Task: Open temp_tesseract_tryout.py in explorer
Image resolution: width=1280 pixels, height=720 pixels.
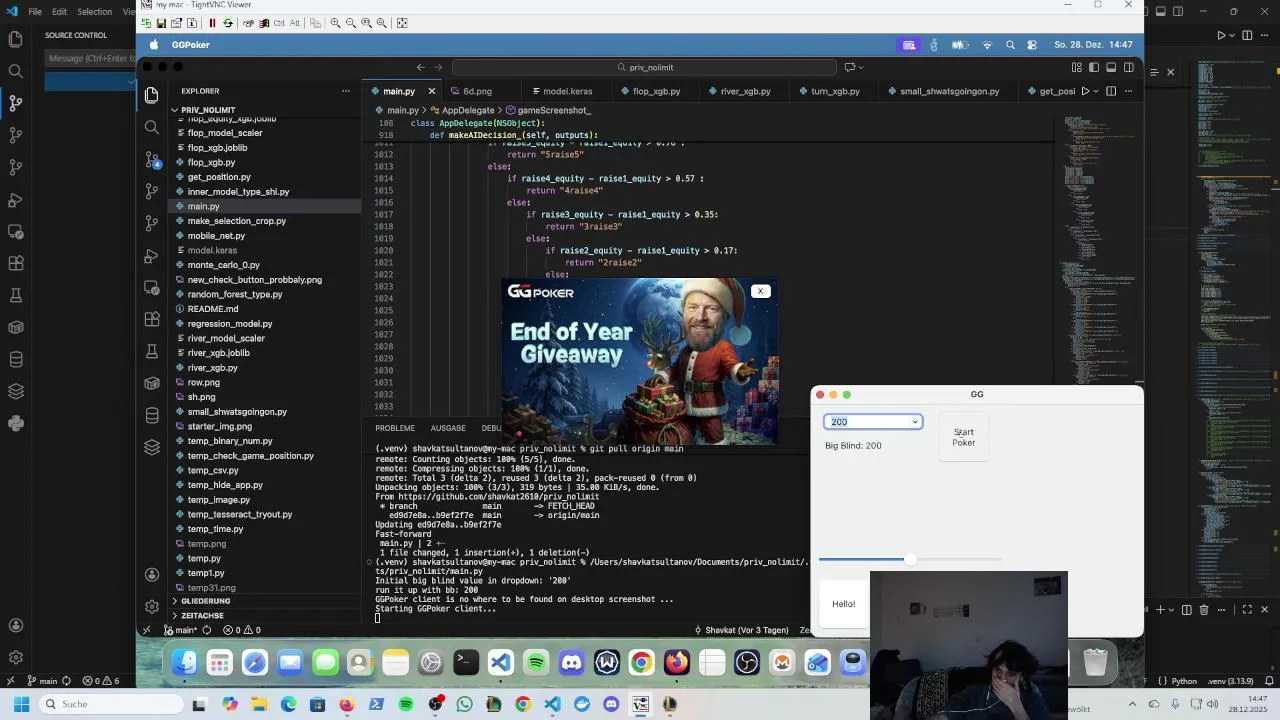Action: pyautogui.click(x=240, y=514)
